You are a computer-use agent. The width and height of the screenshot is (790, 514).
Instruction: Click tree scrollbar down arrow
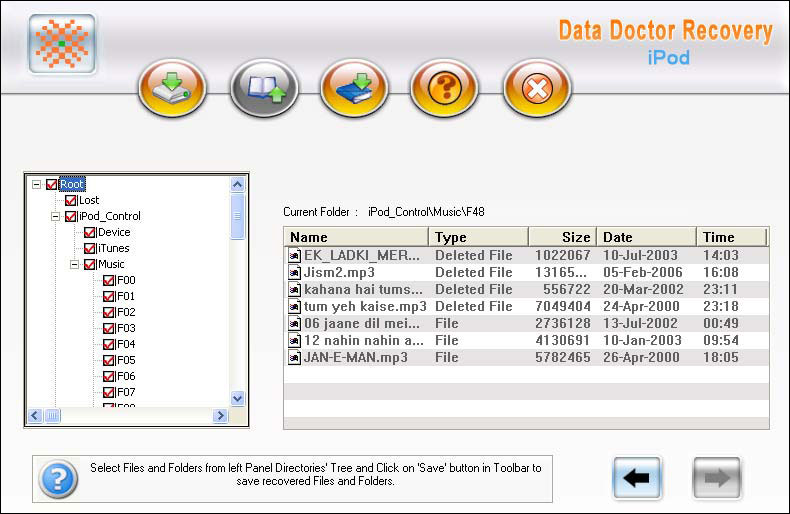click(x=238, y=399)
